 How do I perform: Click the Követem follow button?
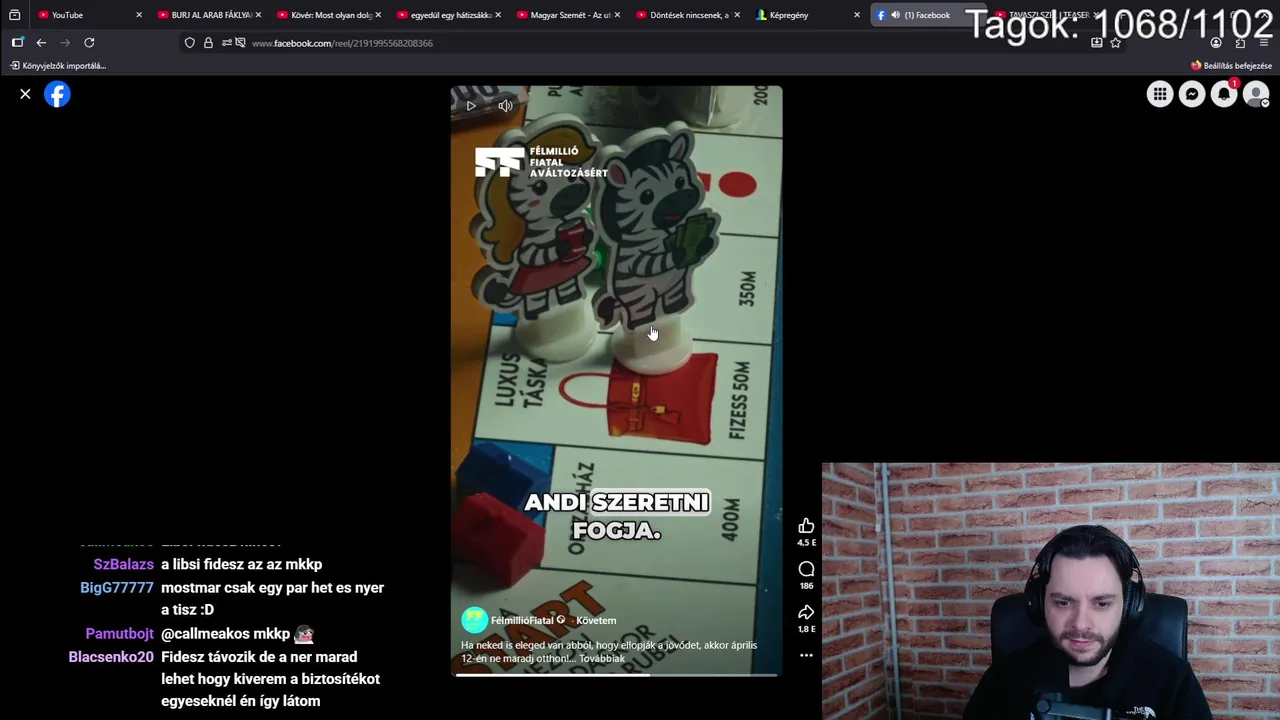click(x=596, y=620)
